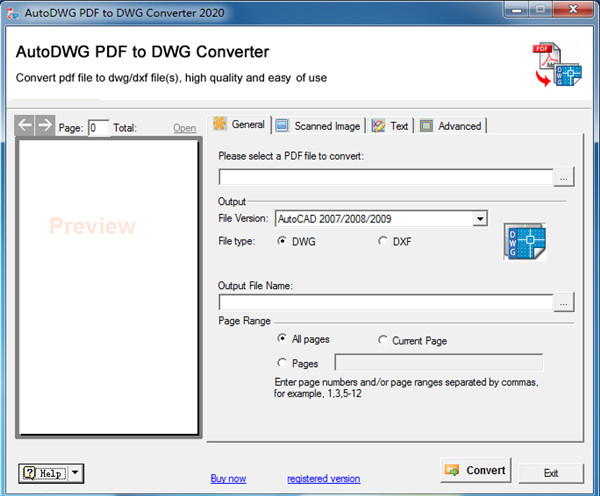Click the Help question mark icon
The height and width of the screenshot is (496, 600).
[x=29, y=473]
